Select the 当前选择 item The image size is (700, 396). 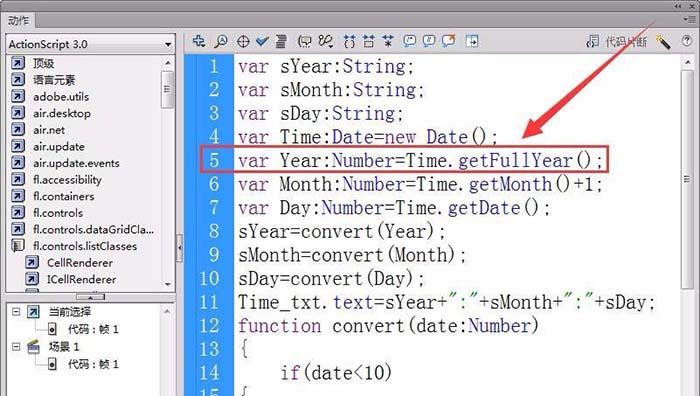click(x=69, y=312)
